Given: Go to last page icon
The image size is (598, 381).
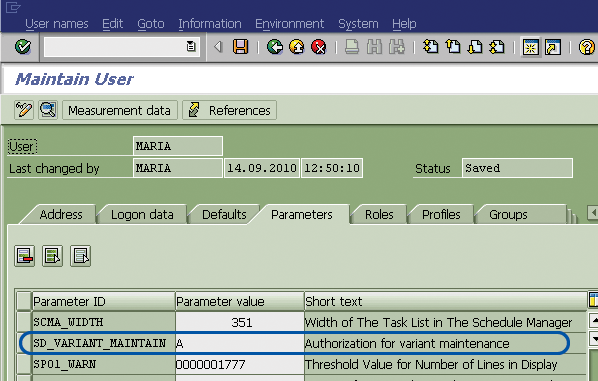Looking at the screenshot, I should 497,47.
